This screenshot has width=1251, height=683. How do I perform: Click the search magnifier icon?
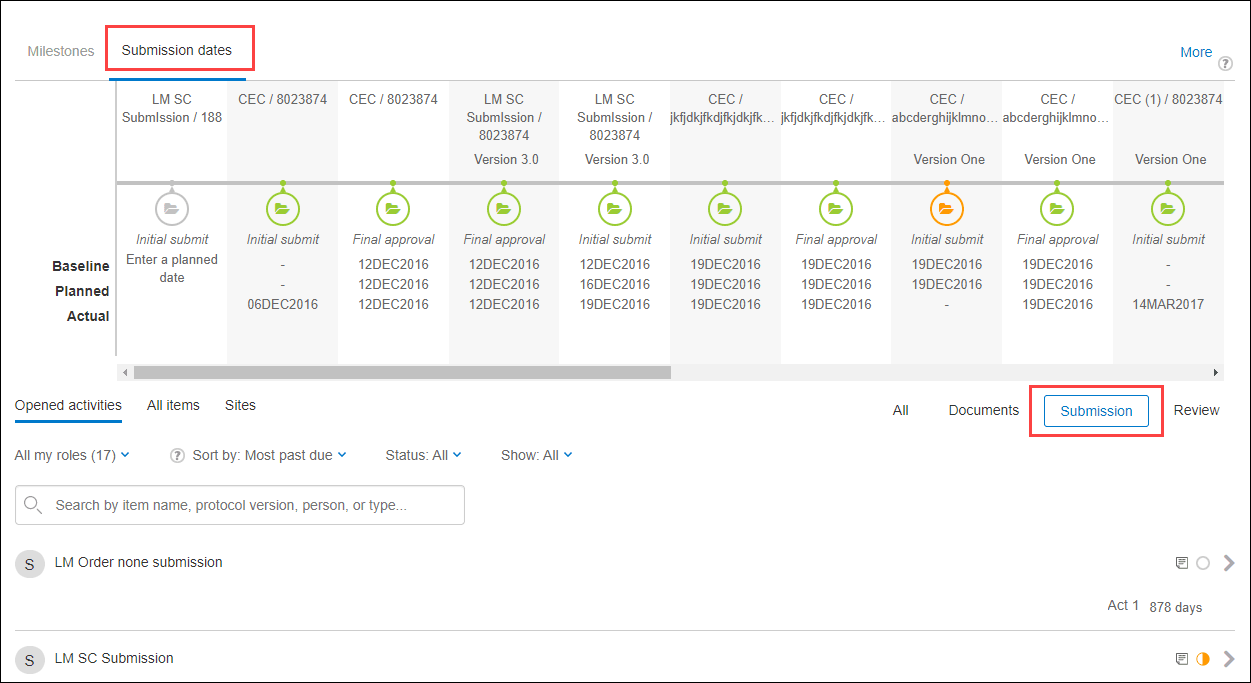pyautogui.click(x=33, y=505)
